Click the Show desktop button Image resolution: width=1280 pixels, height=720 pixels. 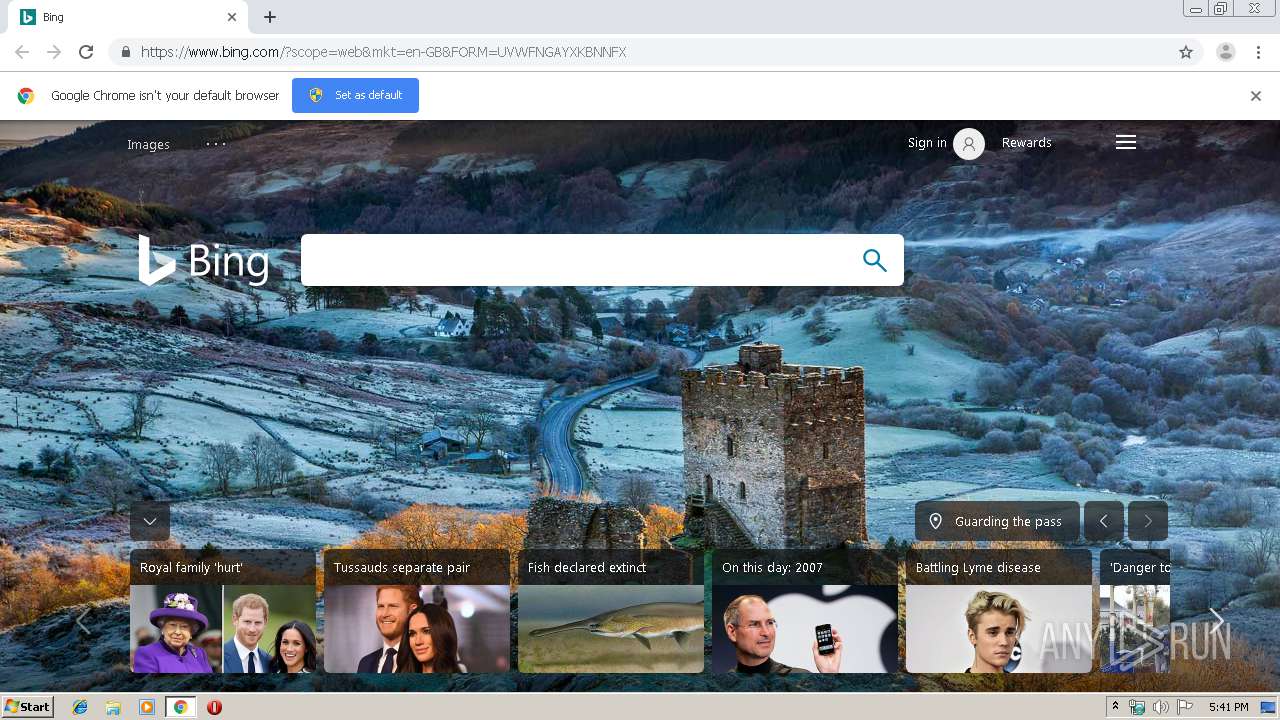[x=1269, y=707]
